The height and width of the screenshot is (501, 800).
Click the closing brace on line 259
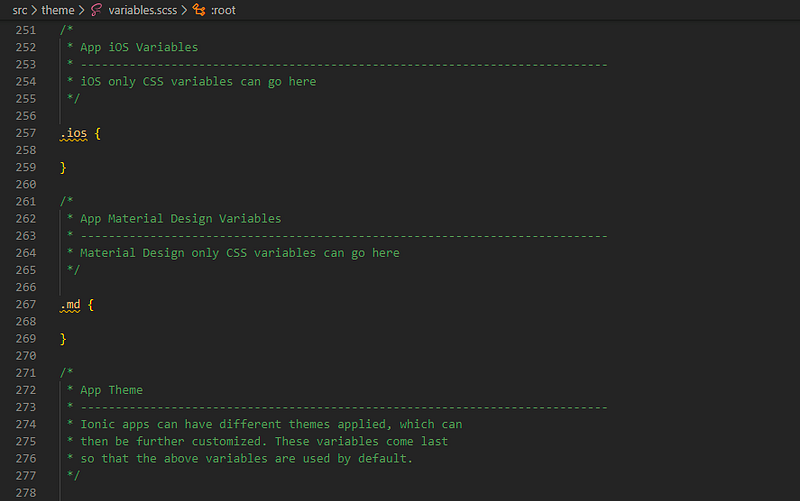[63, 168]
